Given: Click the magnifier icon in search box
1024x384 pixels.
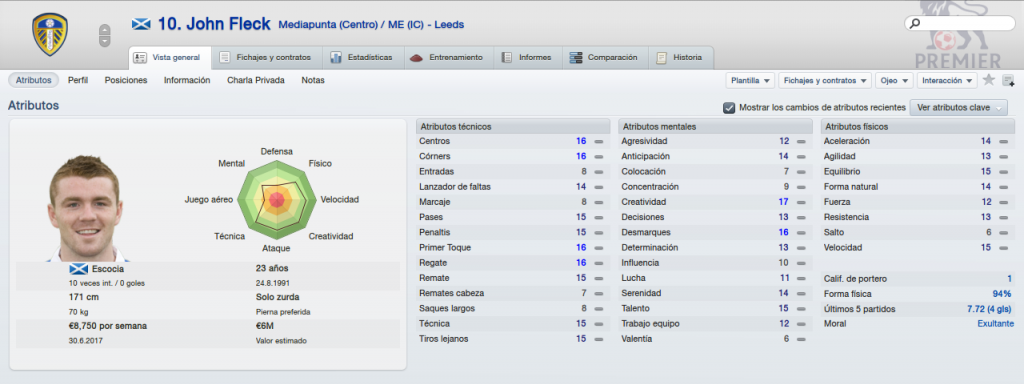Looking at the screenshot, I should pos(915,24).
